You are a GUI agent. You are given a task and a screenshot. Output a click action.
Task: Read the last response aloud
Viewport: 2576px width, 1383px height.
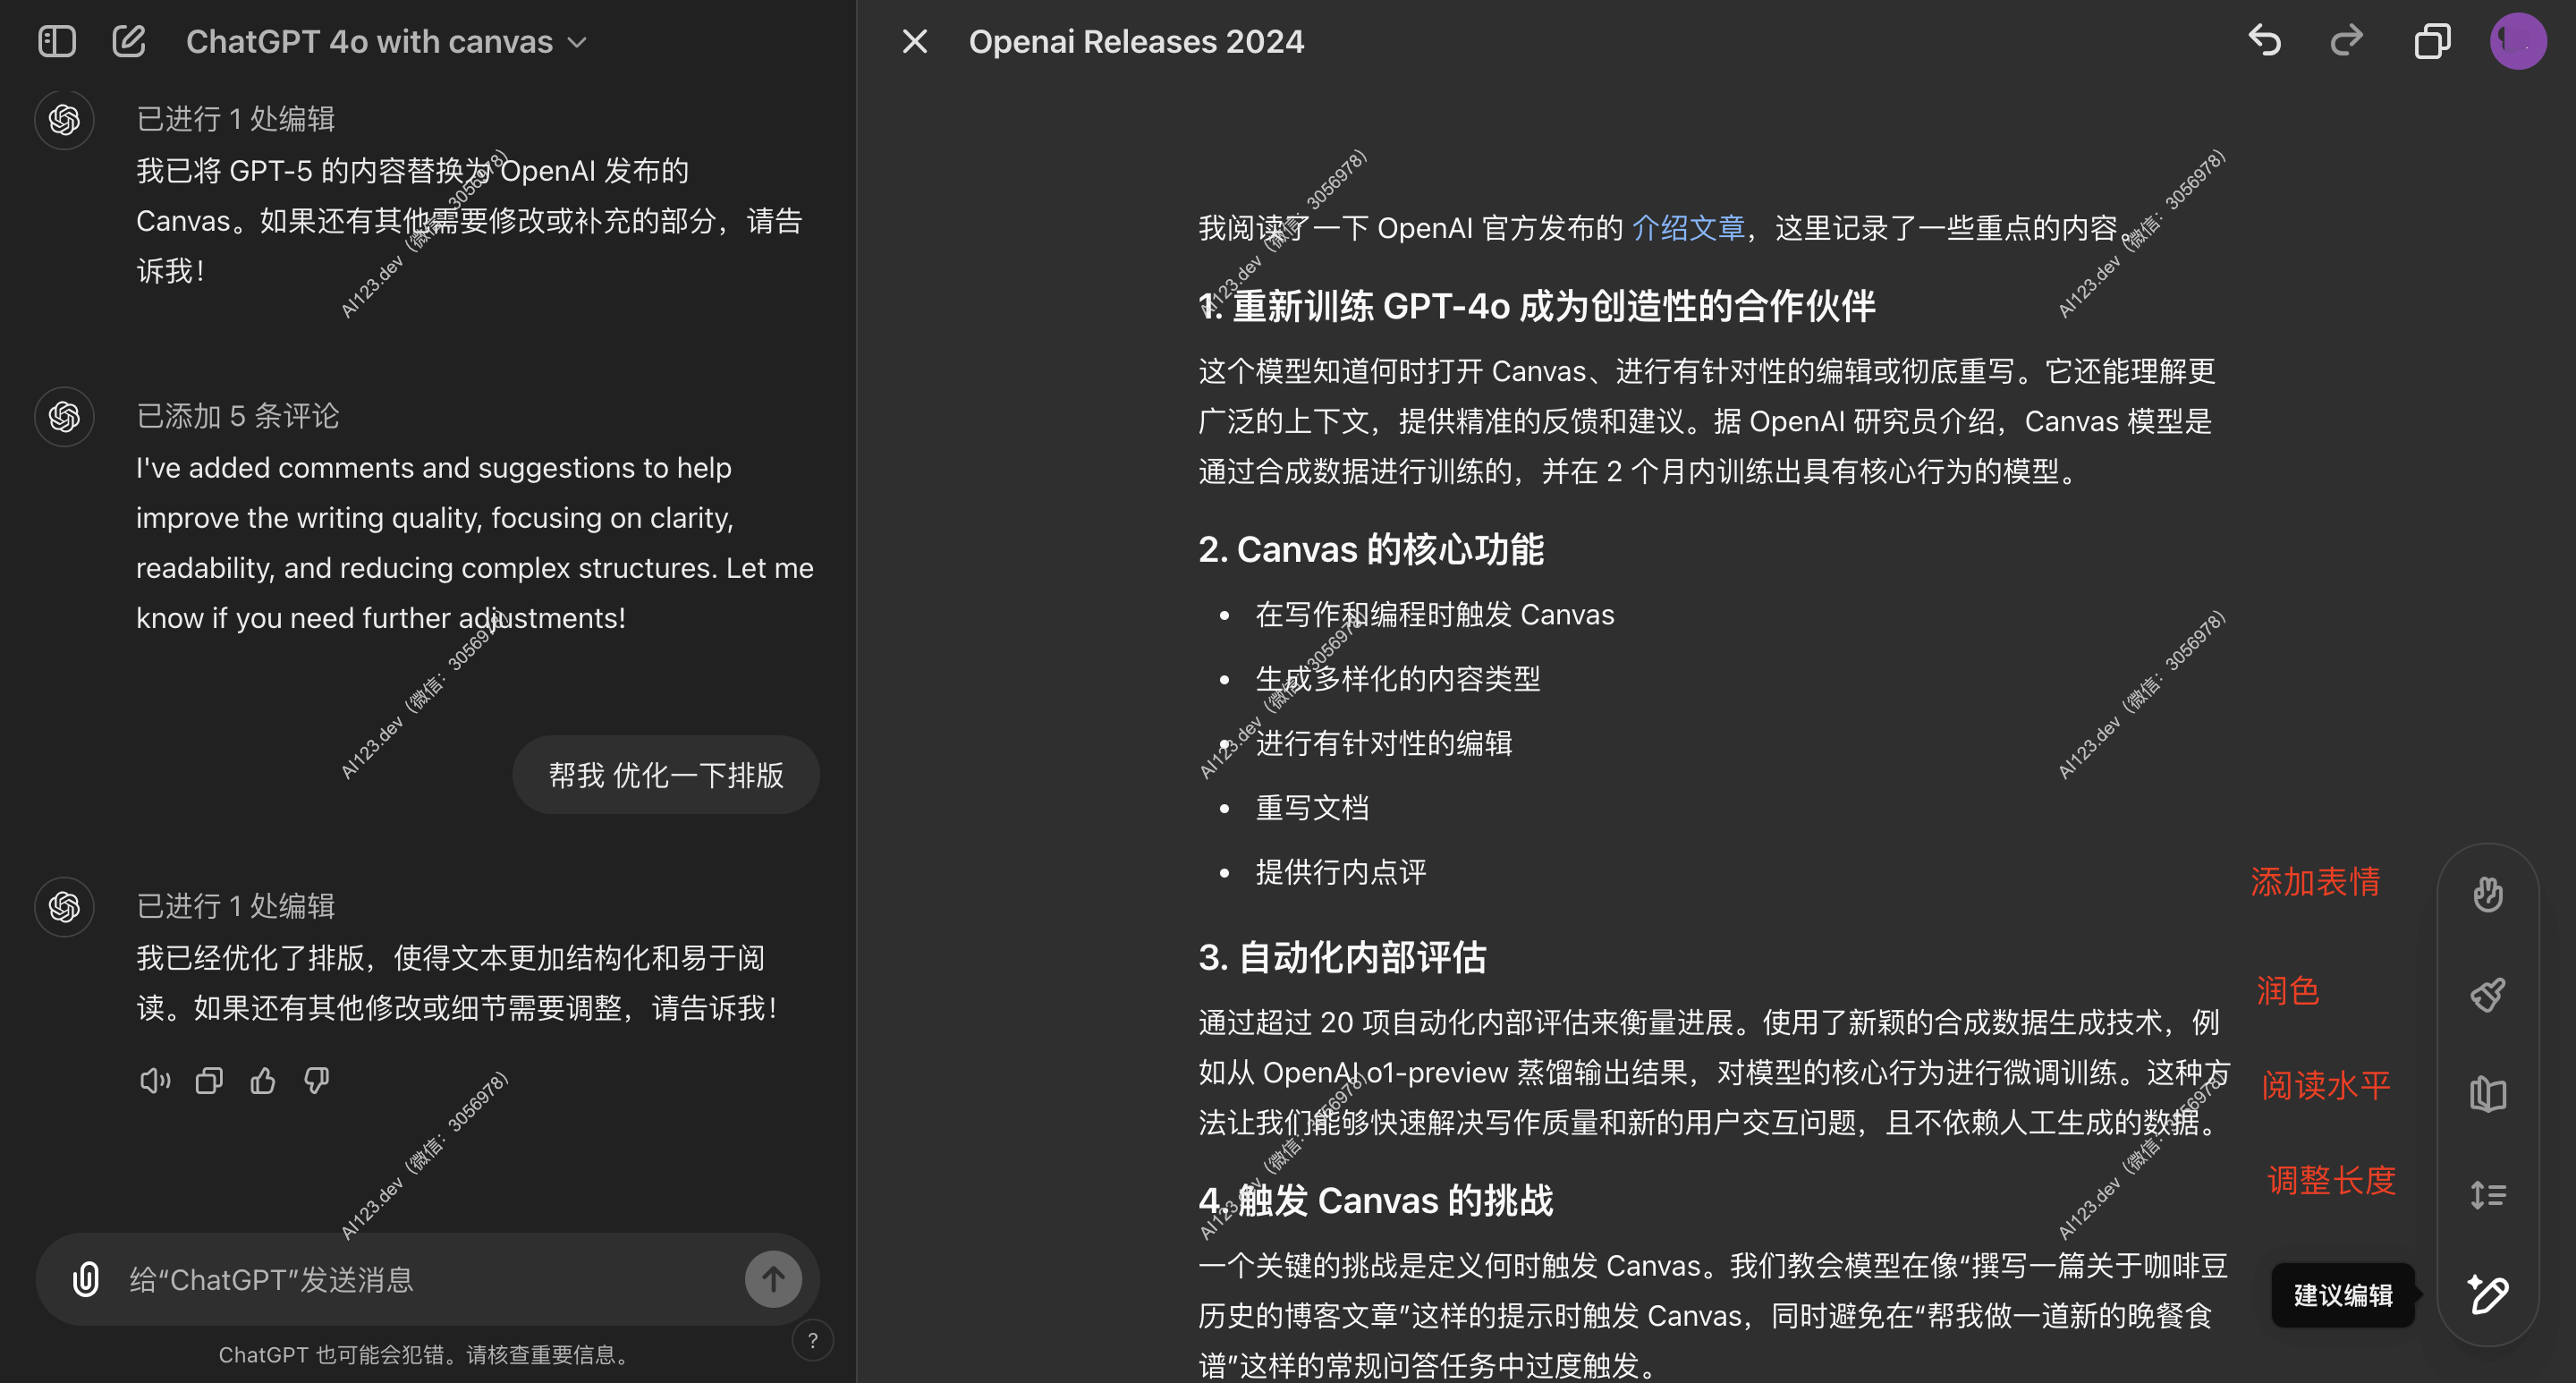pos(155,1080)
